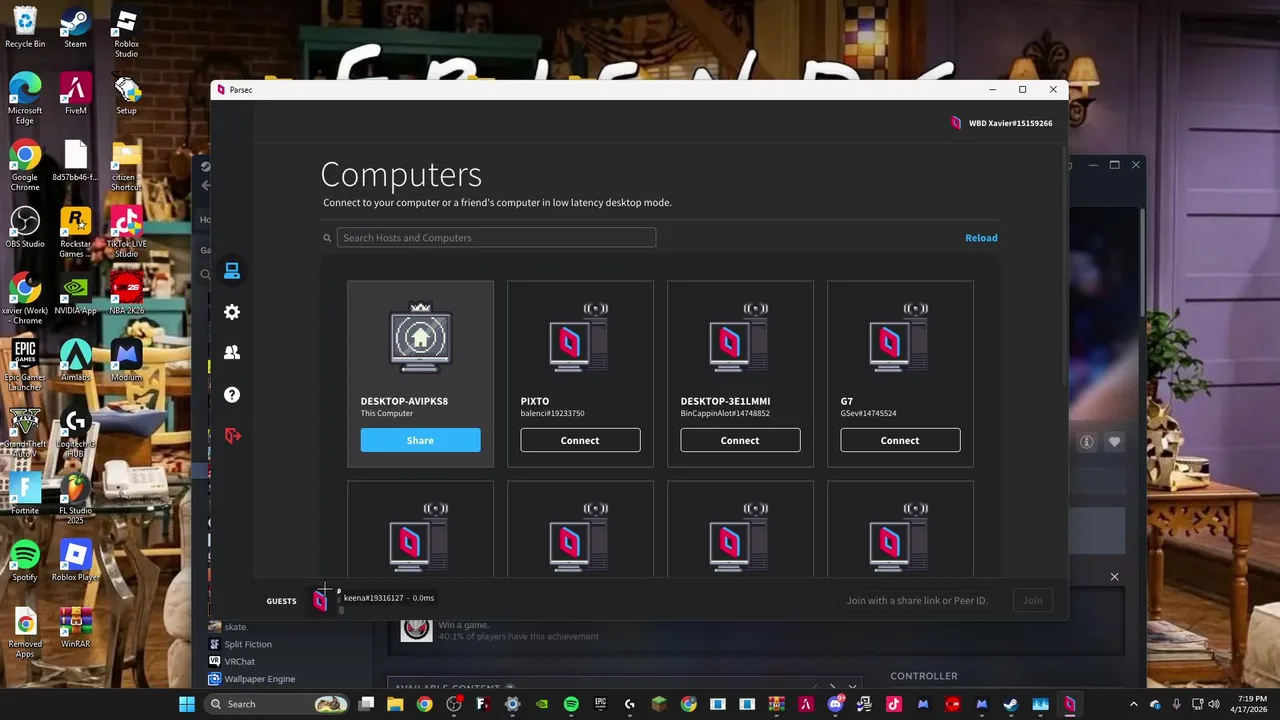Click the GSev#14745524 host label
Viewport: 1280px width, 720px height.
(x=868, y=413)
